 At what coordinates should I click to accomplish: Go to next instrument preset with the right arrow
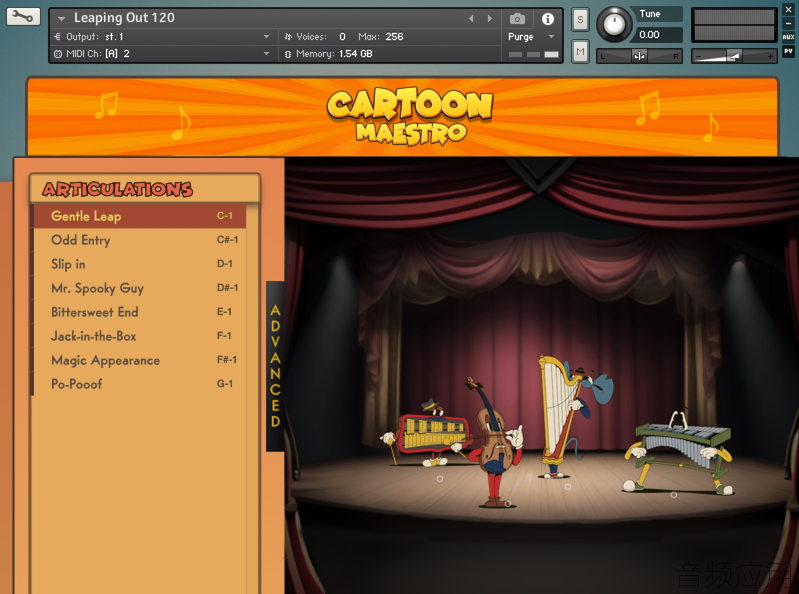click(x=490, y=19)
